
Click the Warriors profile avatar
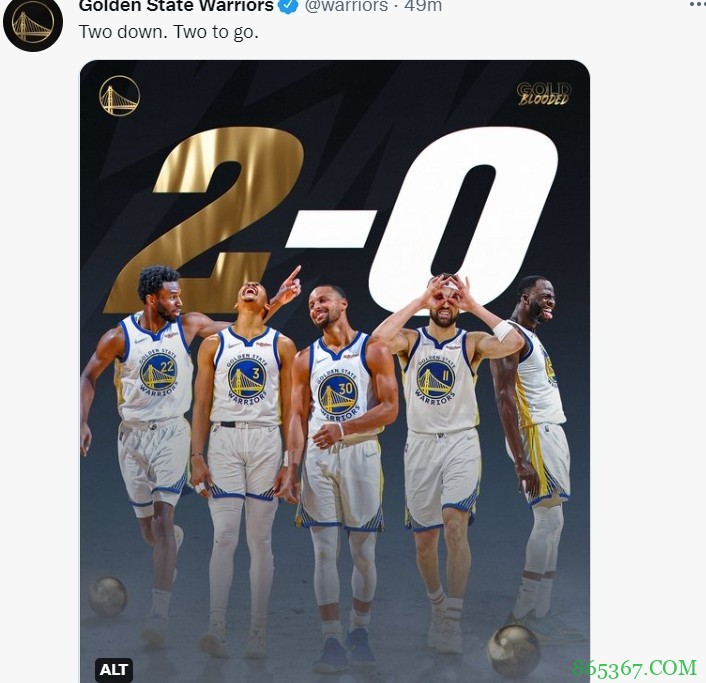[33, 23]
